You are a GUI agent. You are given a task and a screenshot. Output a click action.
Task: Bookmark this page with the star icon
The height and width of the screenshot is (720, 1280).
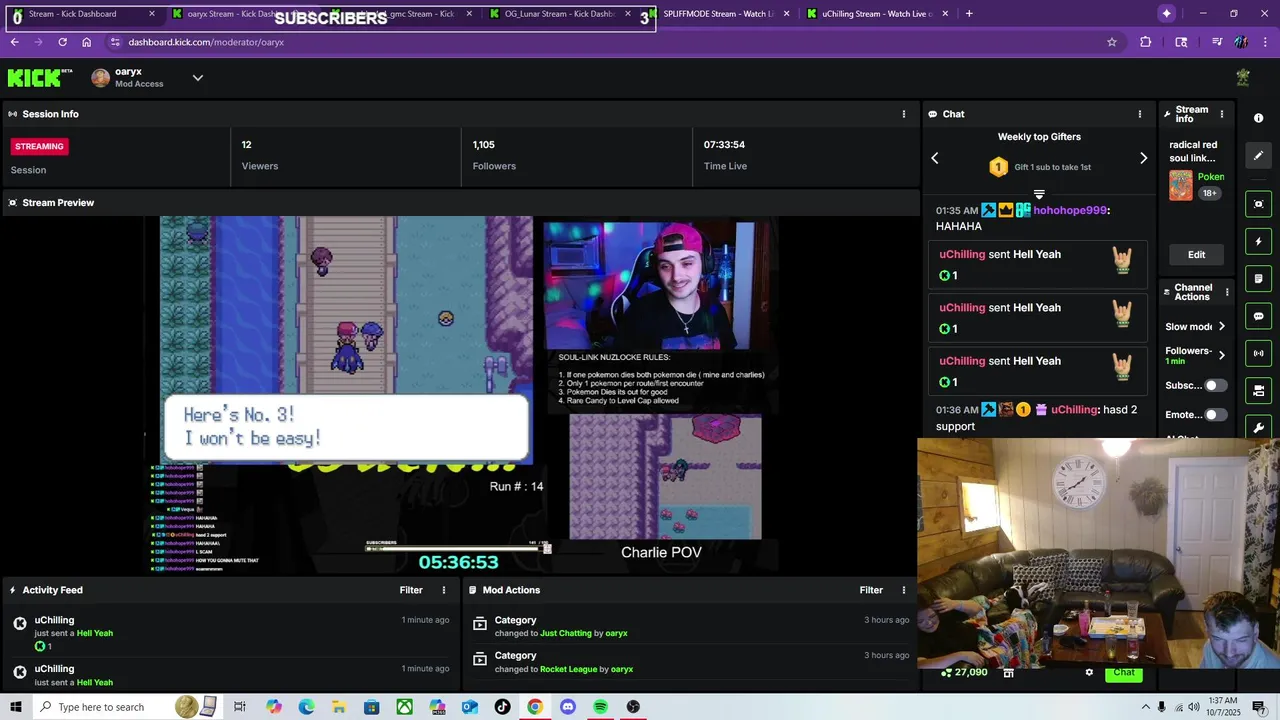(x=1111, y=42)
